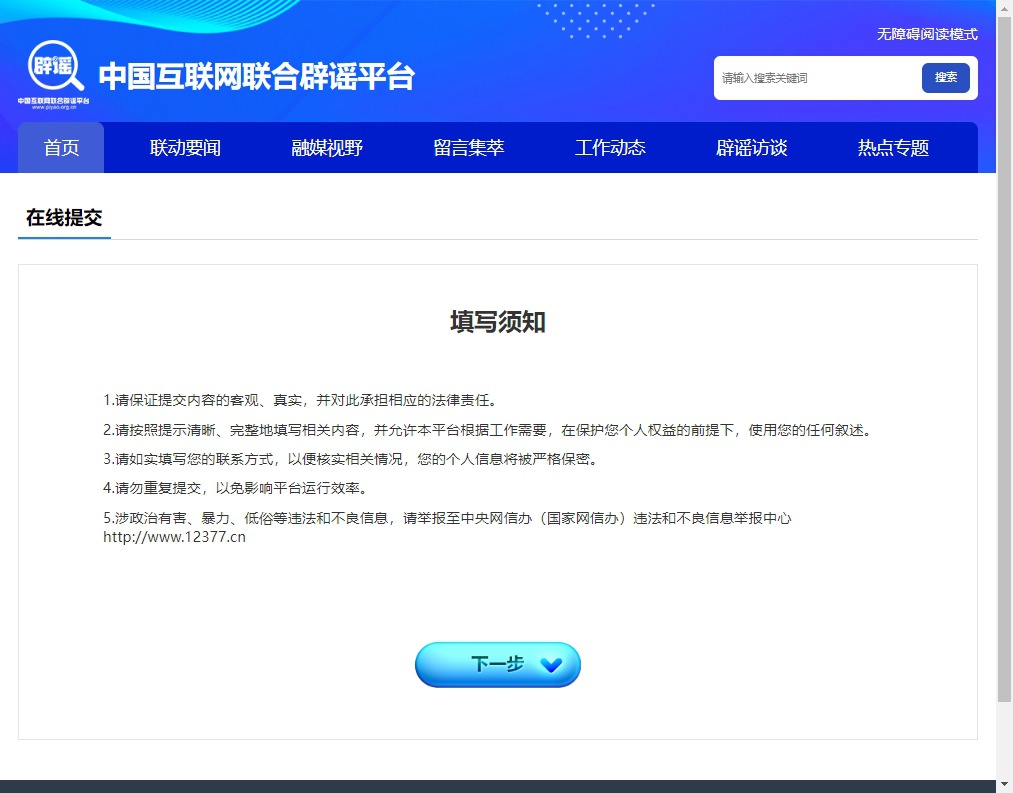Screen dimensions: 1013x793
Task: Open the 辟谣访谈 nav item
Action: coord(751,148)
